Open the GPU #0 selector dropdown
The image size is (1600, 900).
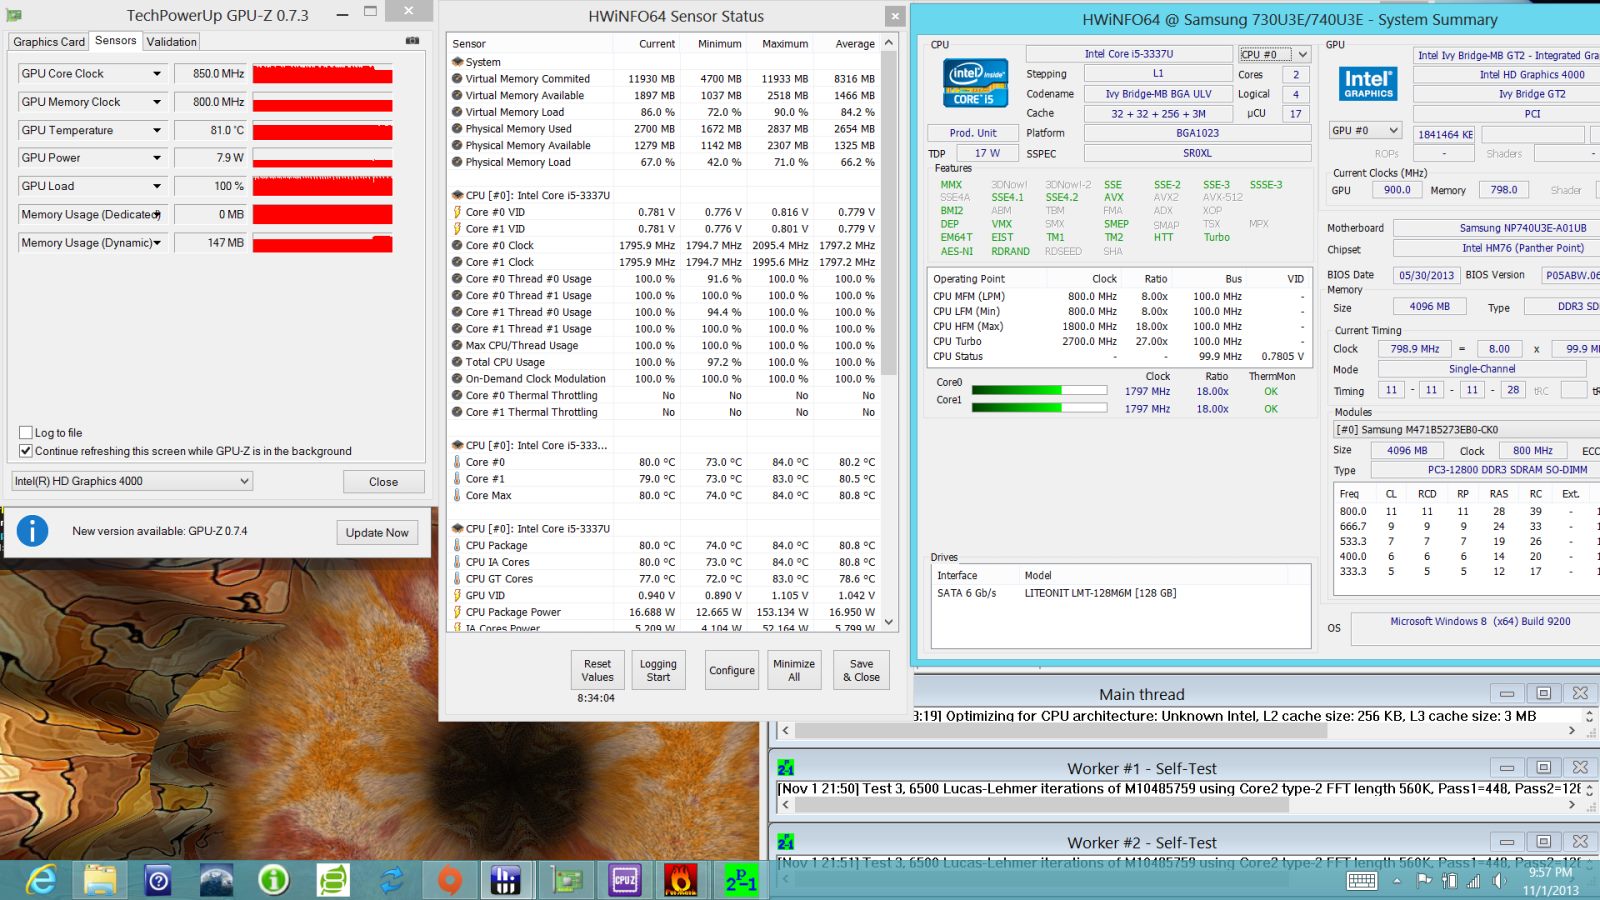click(1364, 131)
